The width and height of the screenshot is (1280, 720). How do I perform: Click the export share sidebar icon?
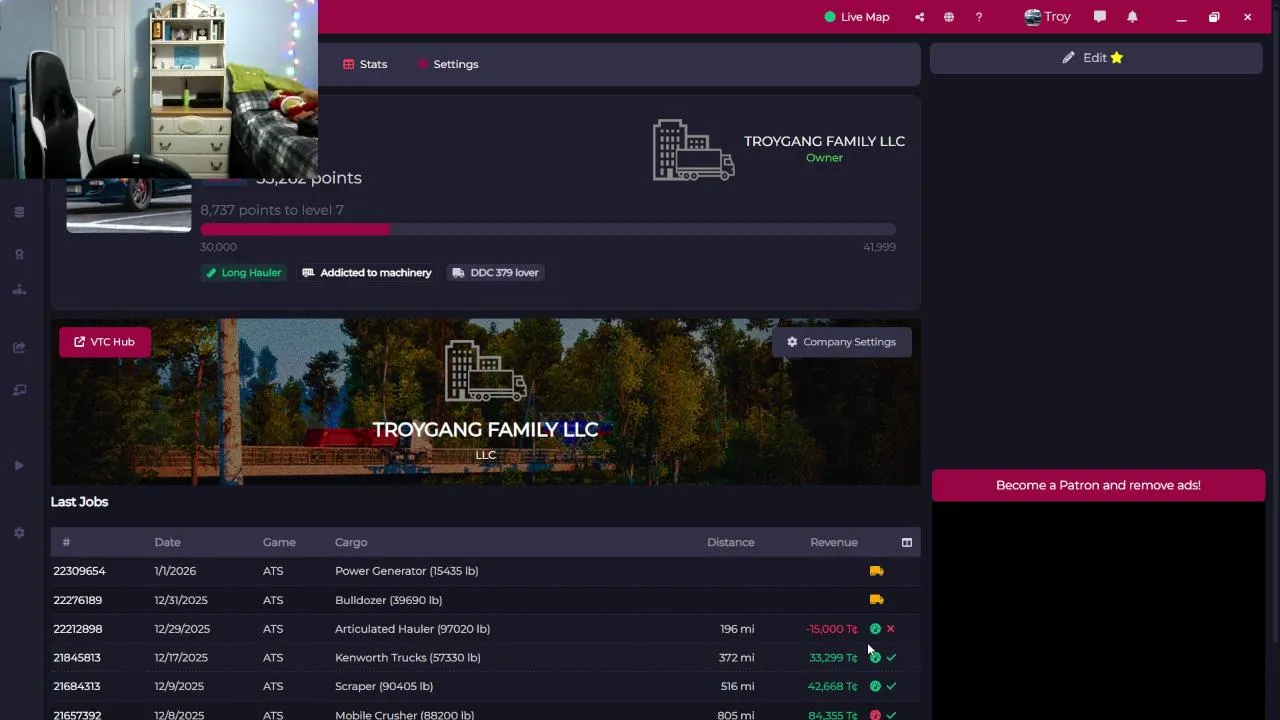[19, 348]
